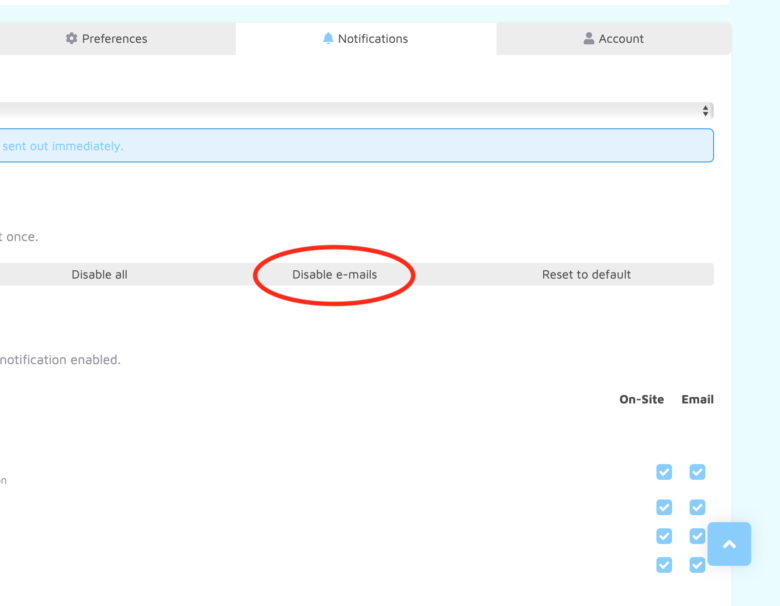Image resolution: width=780 pixels, height=606 pixels.
Task: Disable the third row Email notification checkbox
Action: click(697, 536)
